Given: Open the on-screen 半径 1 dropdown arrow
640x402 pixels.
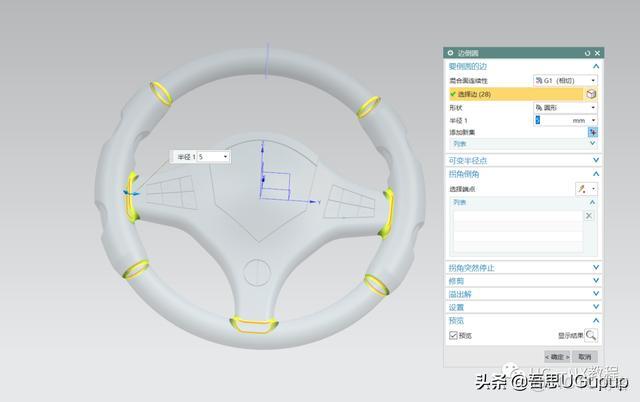Looking at the screenshot, I should (x=225, y=157).
